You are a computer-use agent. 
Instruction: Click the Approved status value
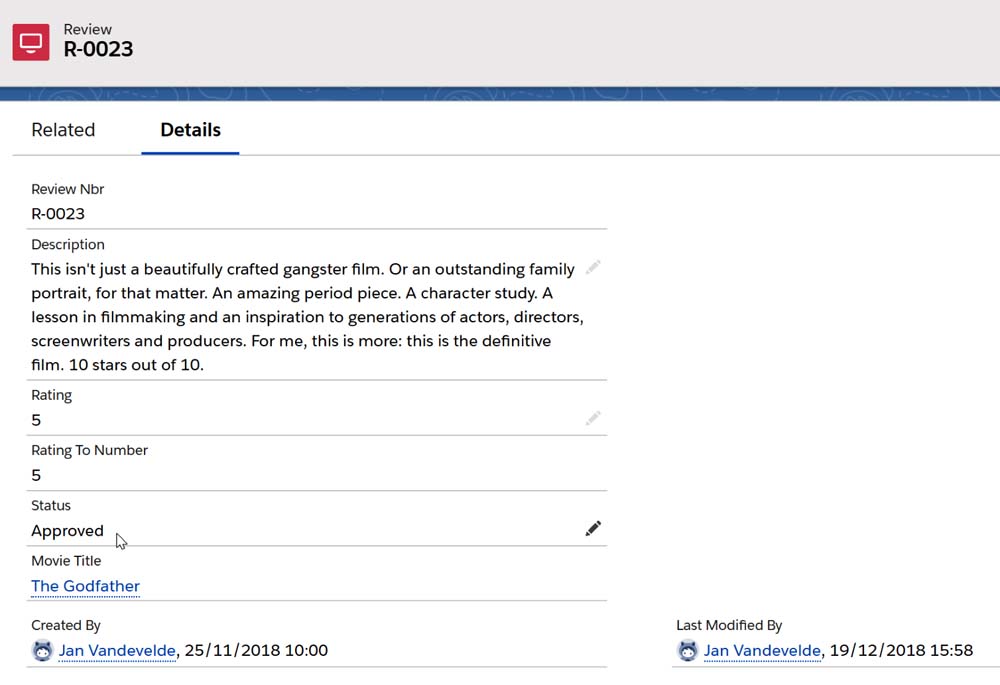pos(67,531)
